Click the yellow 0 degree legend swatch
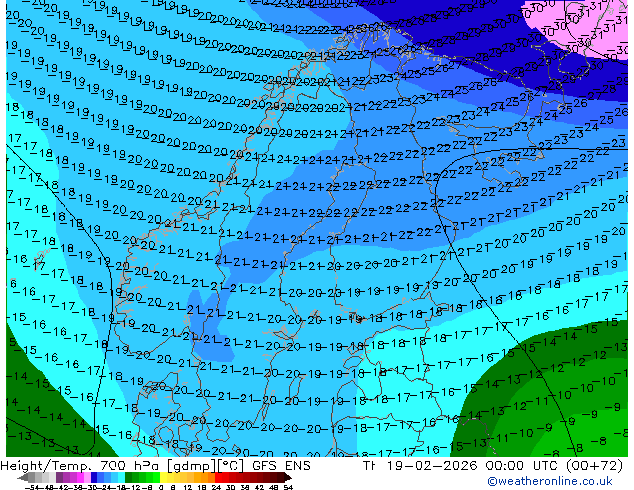The image size is (634, 490). pos(163,478)
